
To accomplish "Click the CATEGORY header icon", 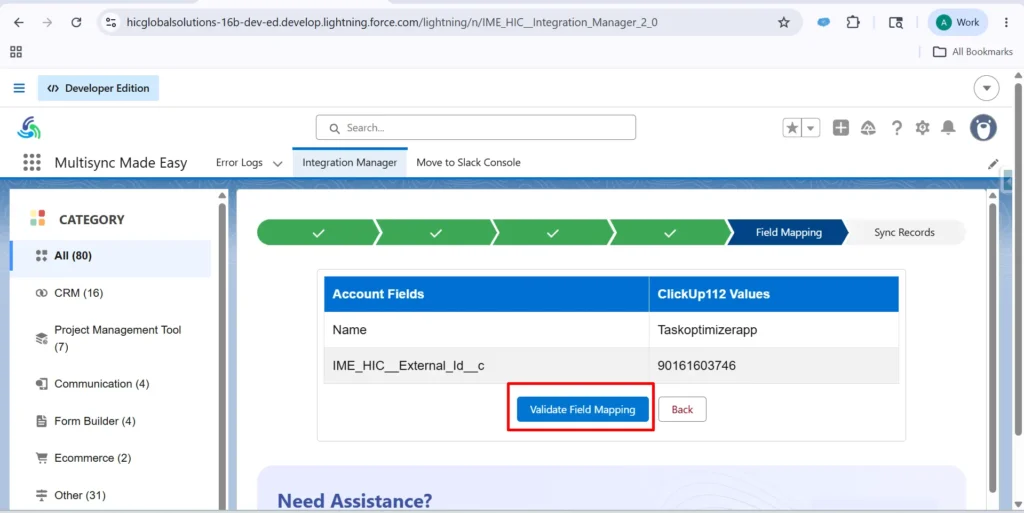I will coord(38,218).
